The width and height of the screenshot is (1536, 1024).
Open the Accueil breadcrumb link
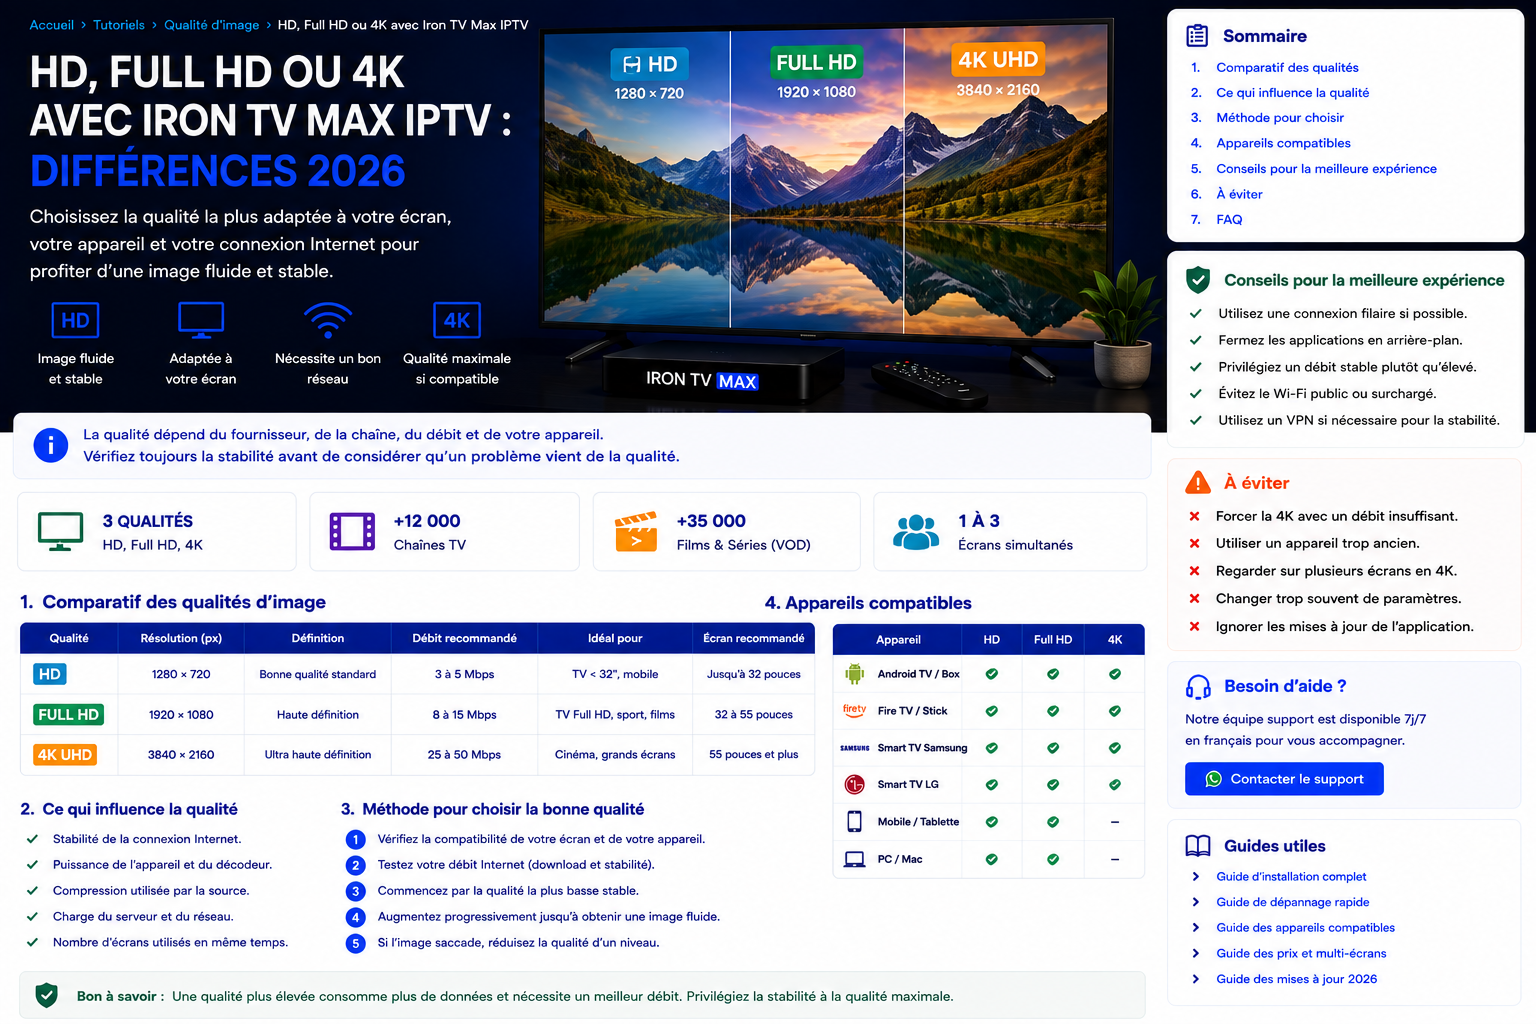[x=52, y=25]
